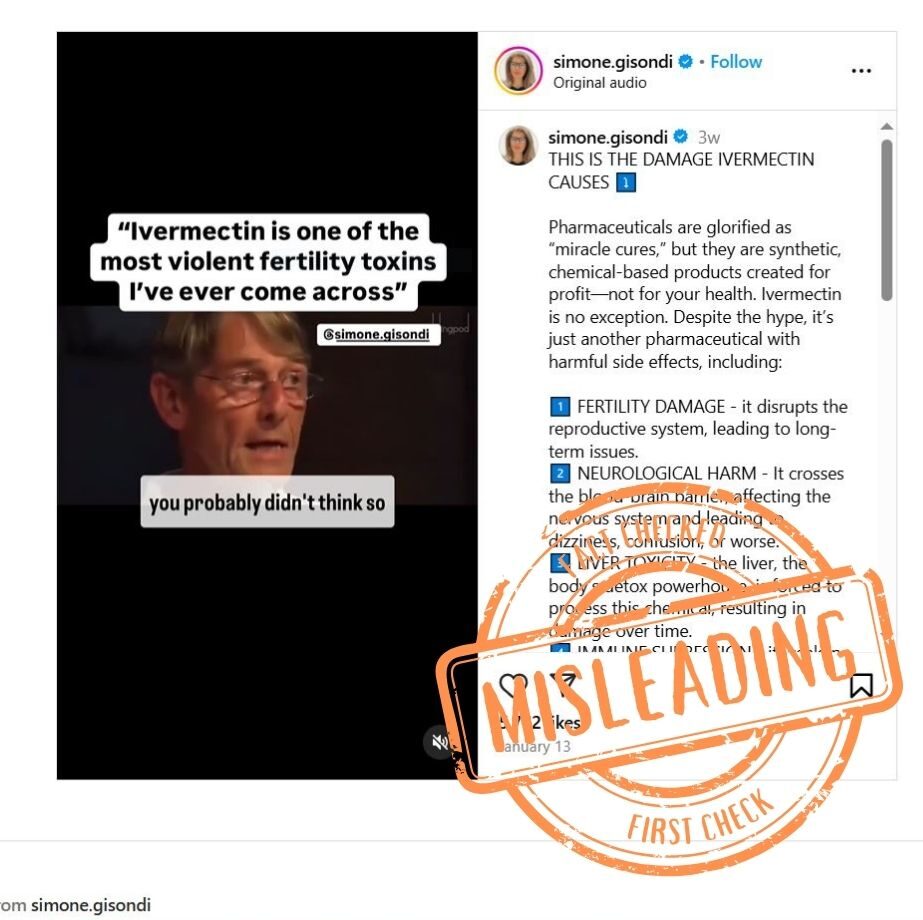Click the video to pause playback

[x=267, y=406]
